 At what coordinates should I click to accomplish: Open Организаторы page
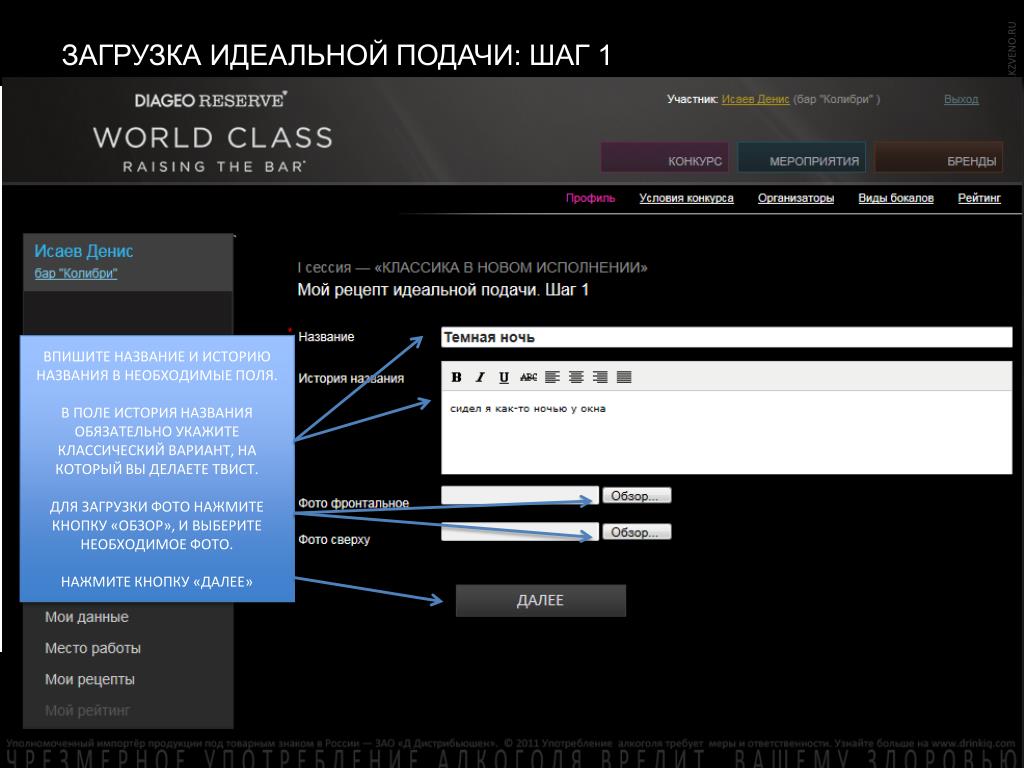click(795, 198)
